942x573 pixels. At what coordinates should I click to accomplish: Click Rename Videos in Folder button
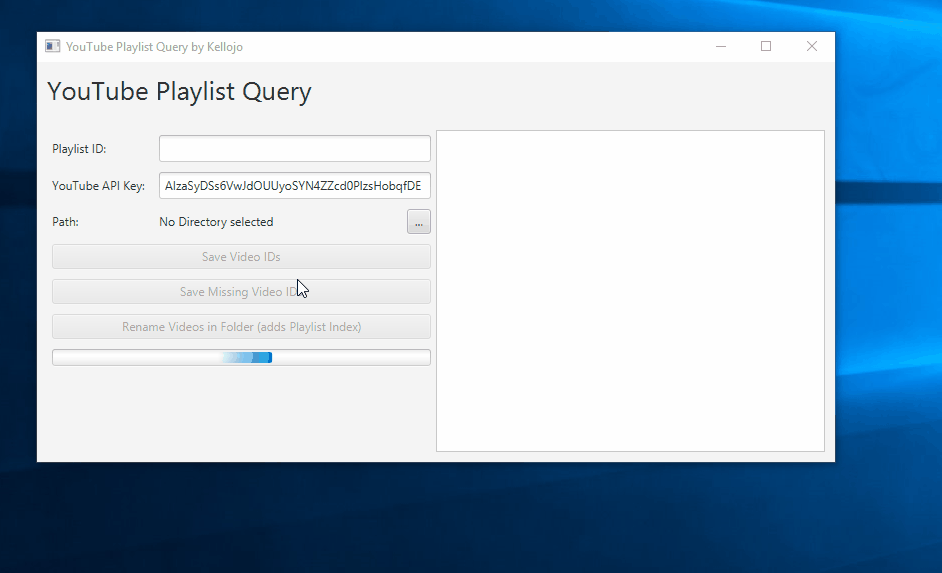pyautogui.click(x=241, y=327)
